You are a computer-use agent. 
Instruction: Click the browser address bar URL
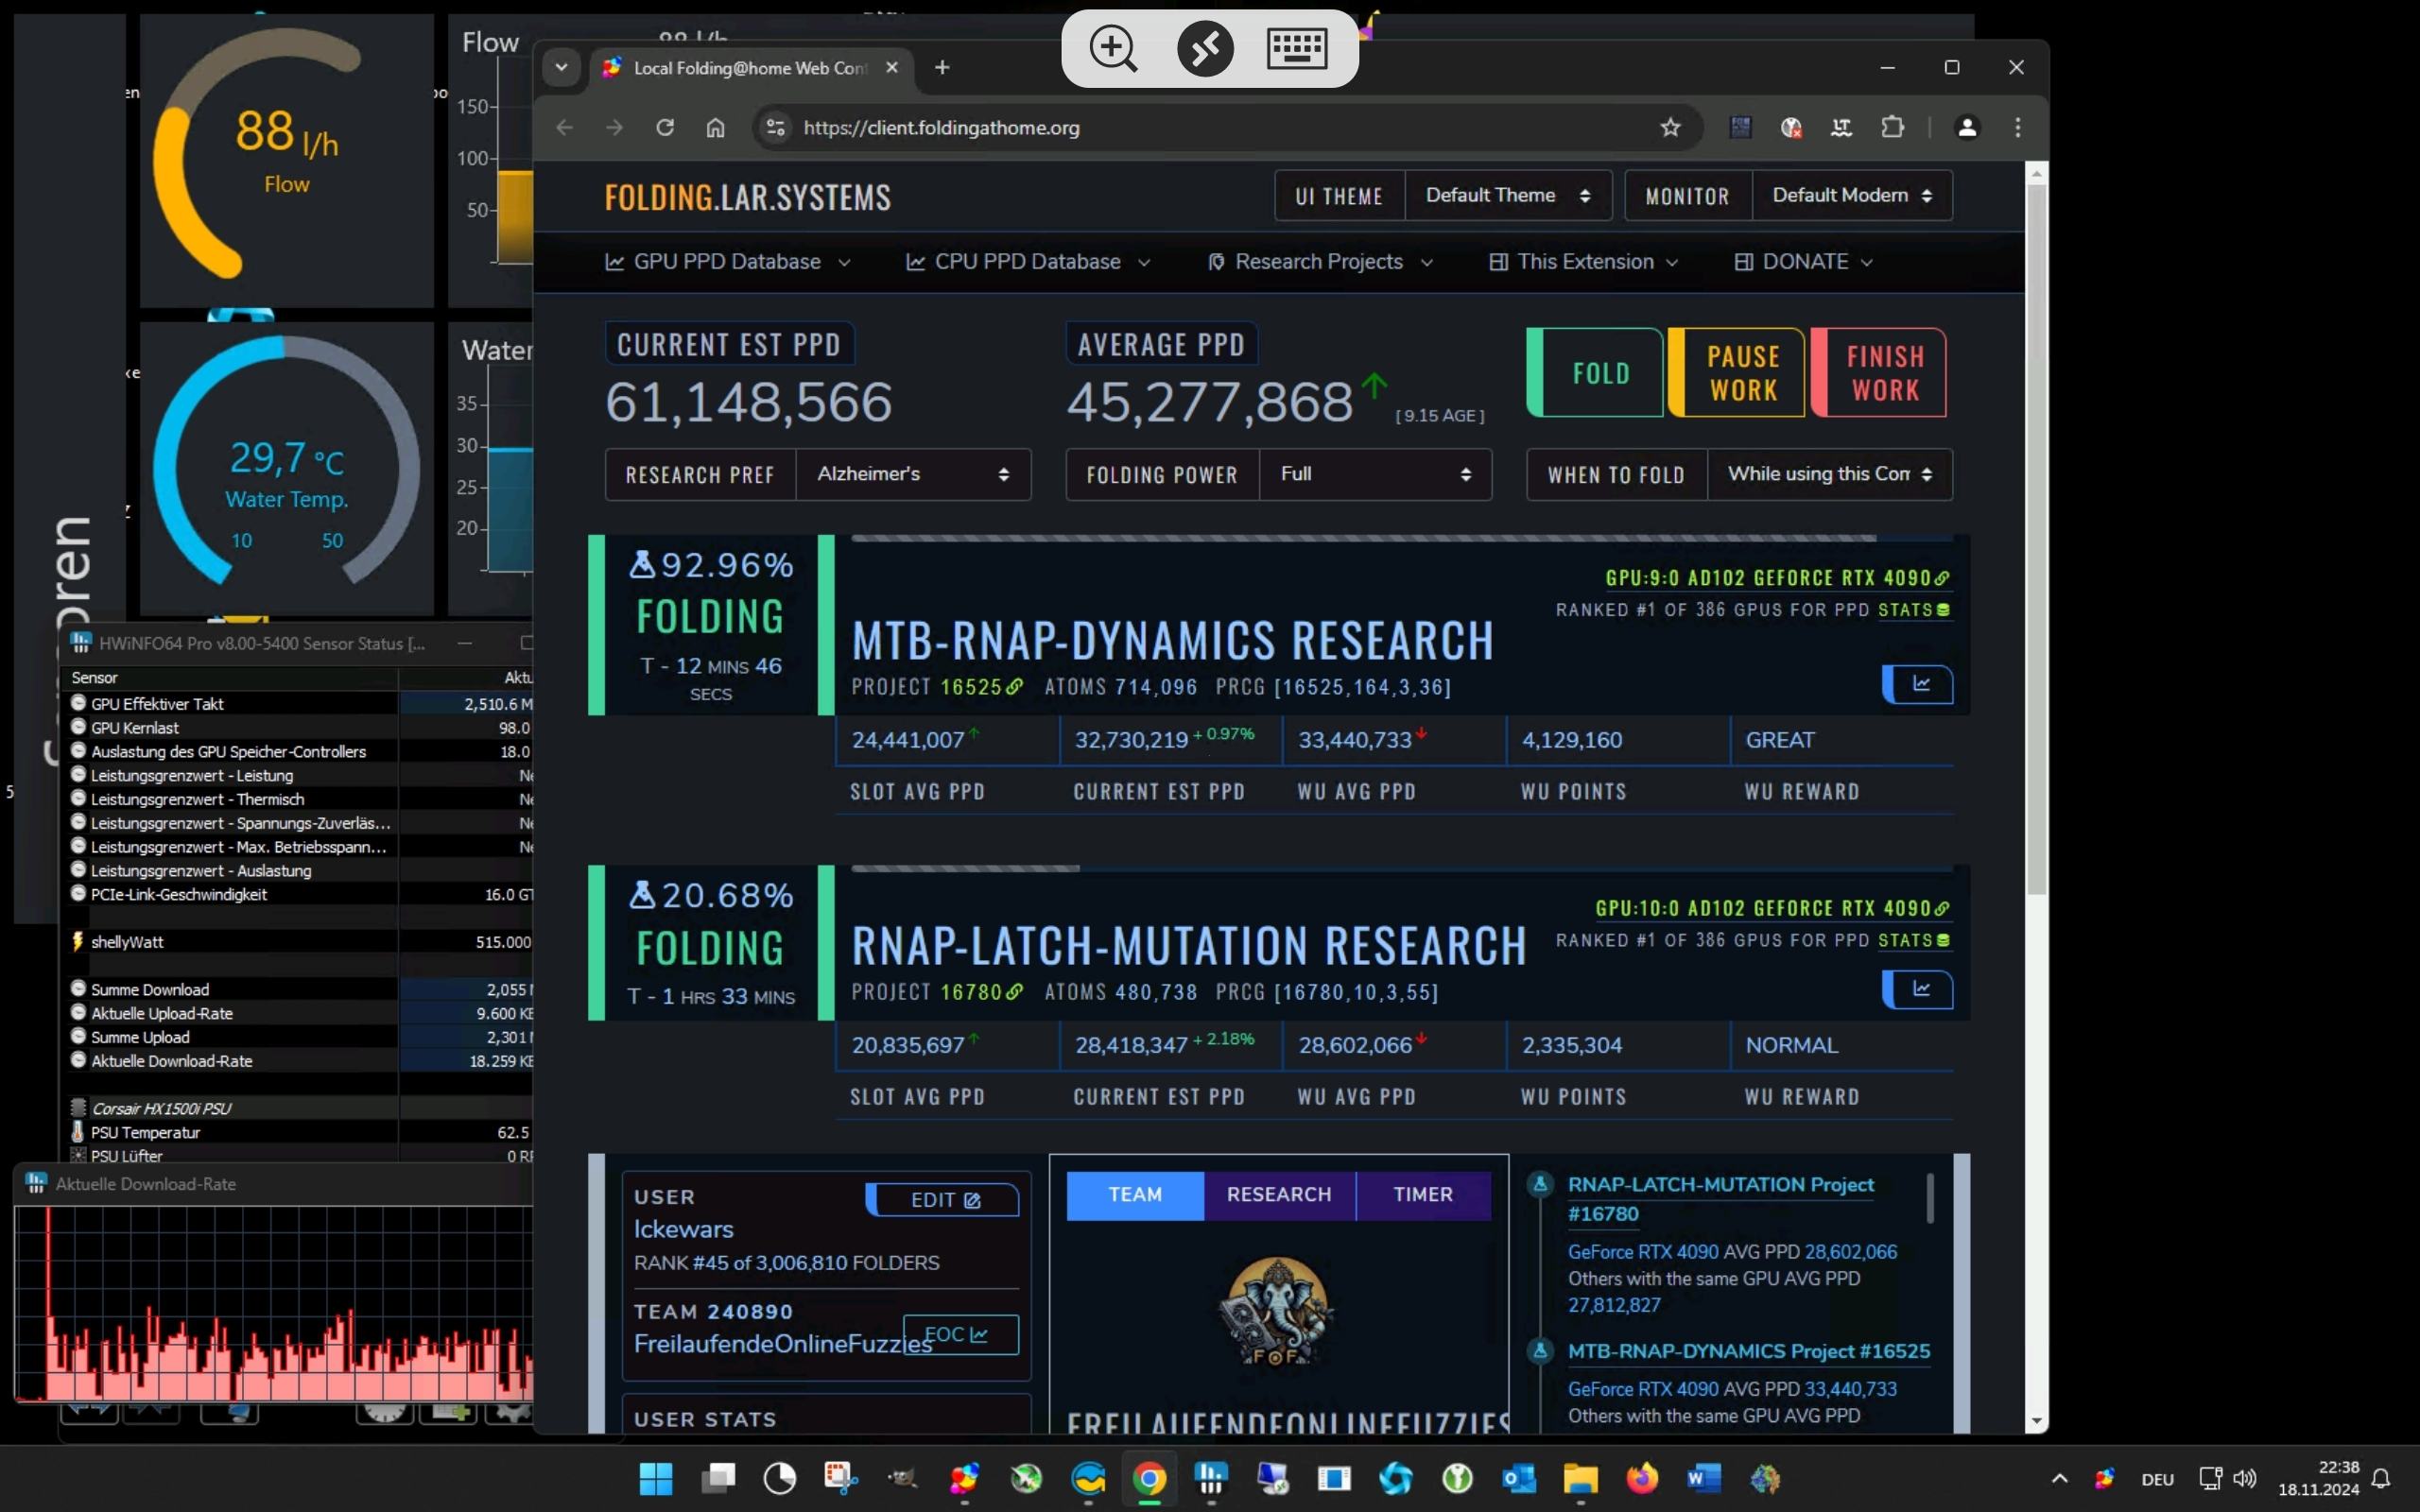tap(940, 128)
